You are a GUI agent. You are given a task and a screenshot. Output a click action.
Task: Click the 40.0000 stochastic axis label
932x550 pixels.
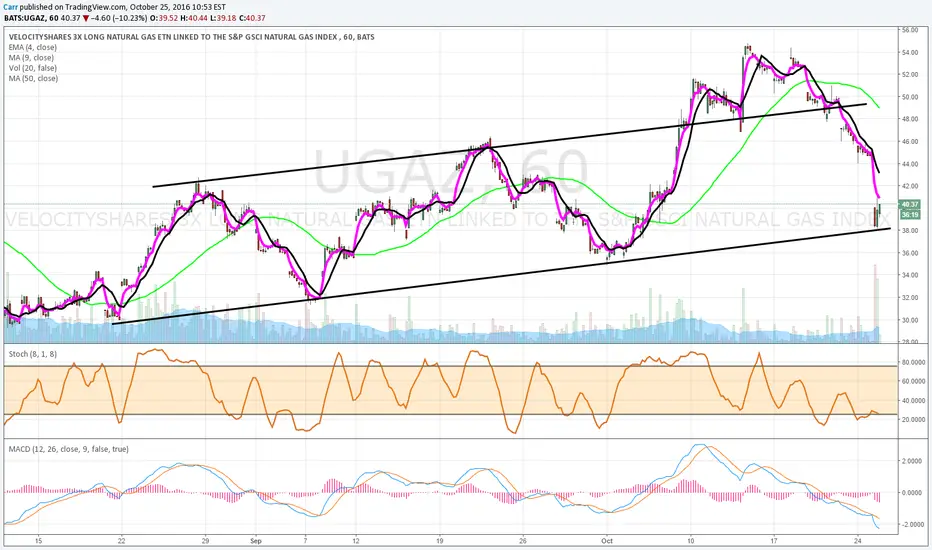[x=913, y=401]
